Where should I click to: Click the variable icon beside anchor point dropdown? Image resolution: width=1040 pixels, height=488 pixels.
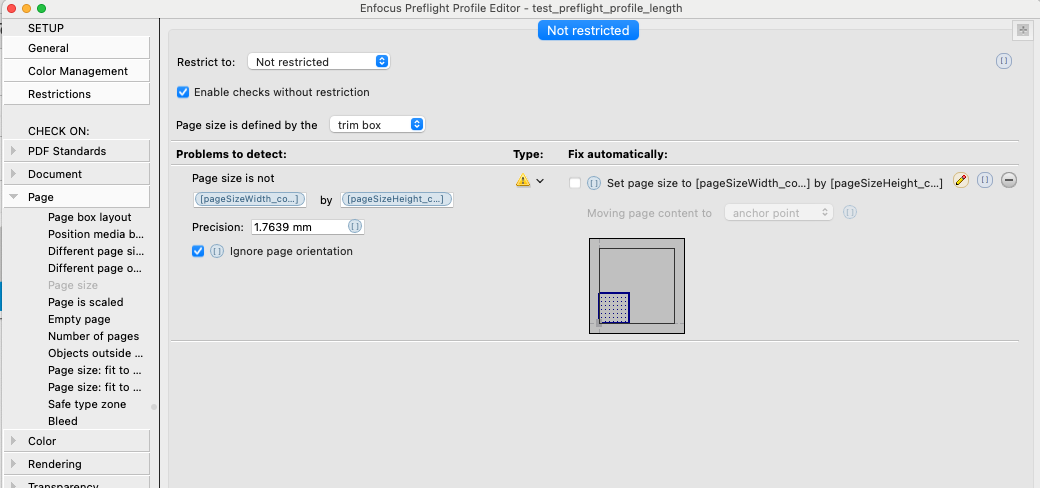(x=850, y=213)
